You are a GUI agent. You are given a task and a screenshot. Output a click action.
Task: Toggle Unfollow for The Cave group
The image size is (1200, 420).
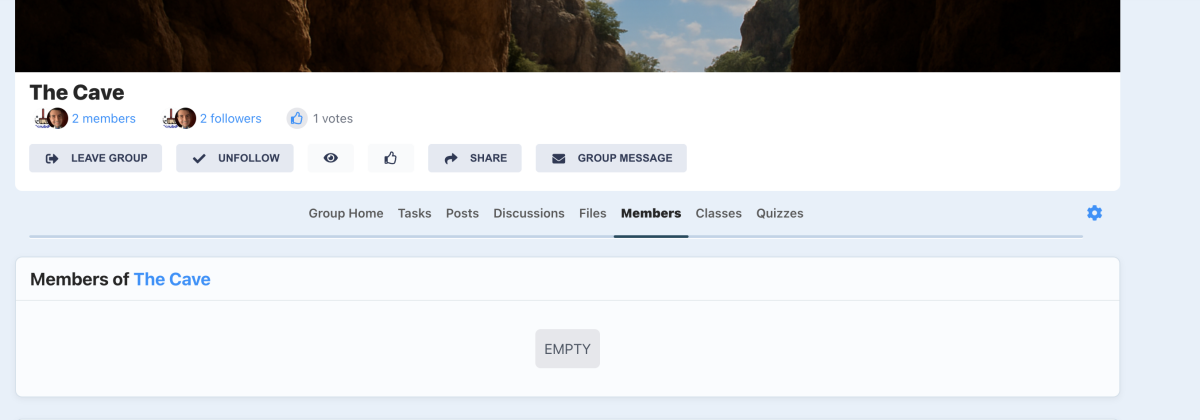(x=235, y=158)
